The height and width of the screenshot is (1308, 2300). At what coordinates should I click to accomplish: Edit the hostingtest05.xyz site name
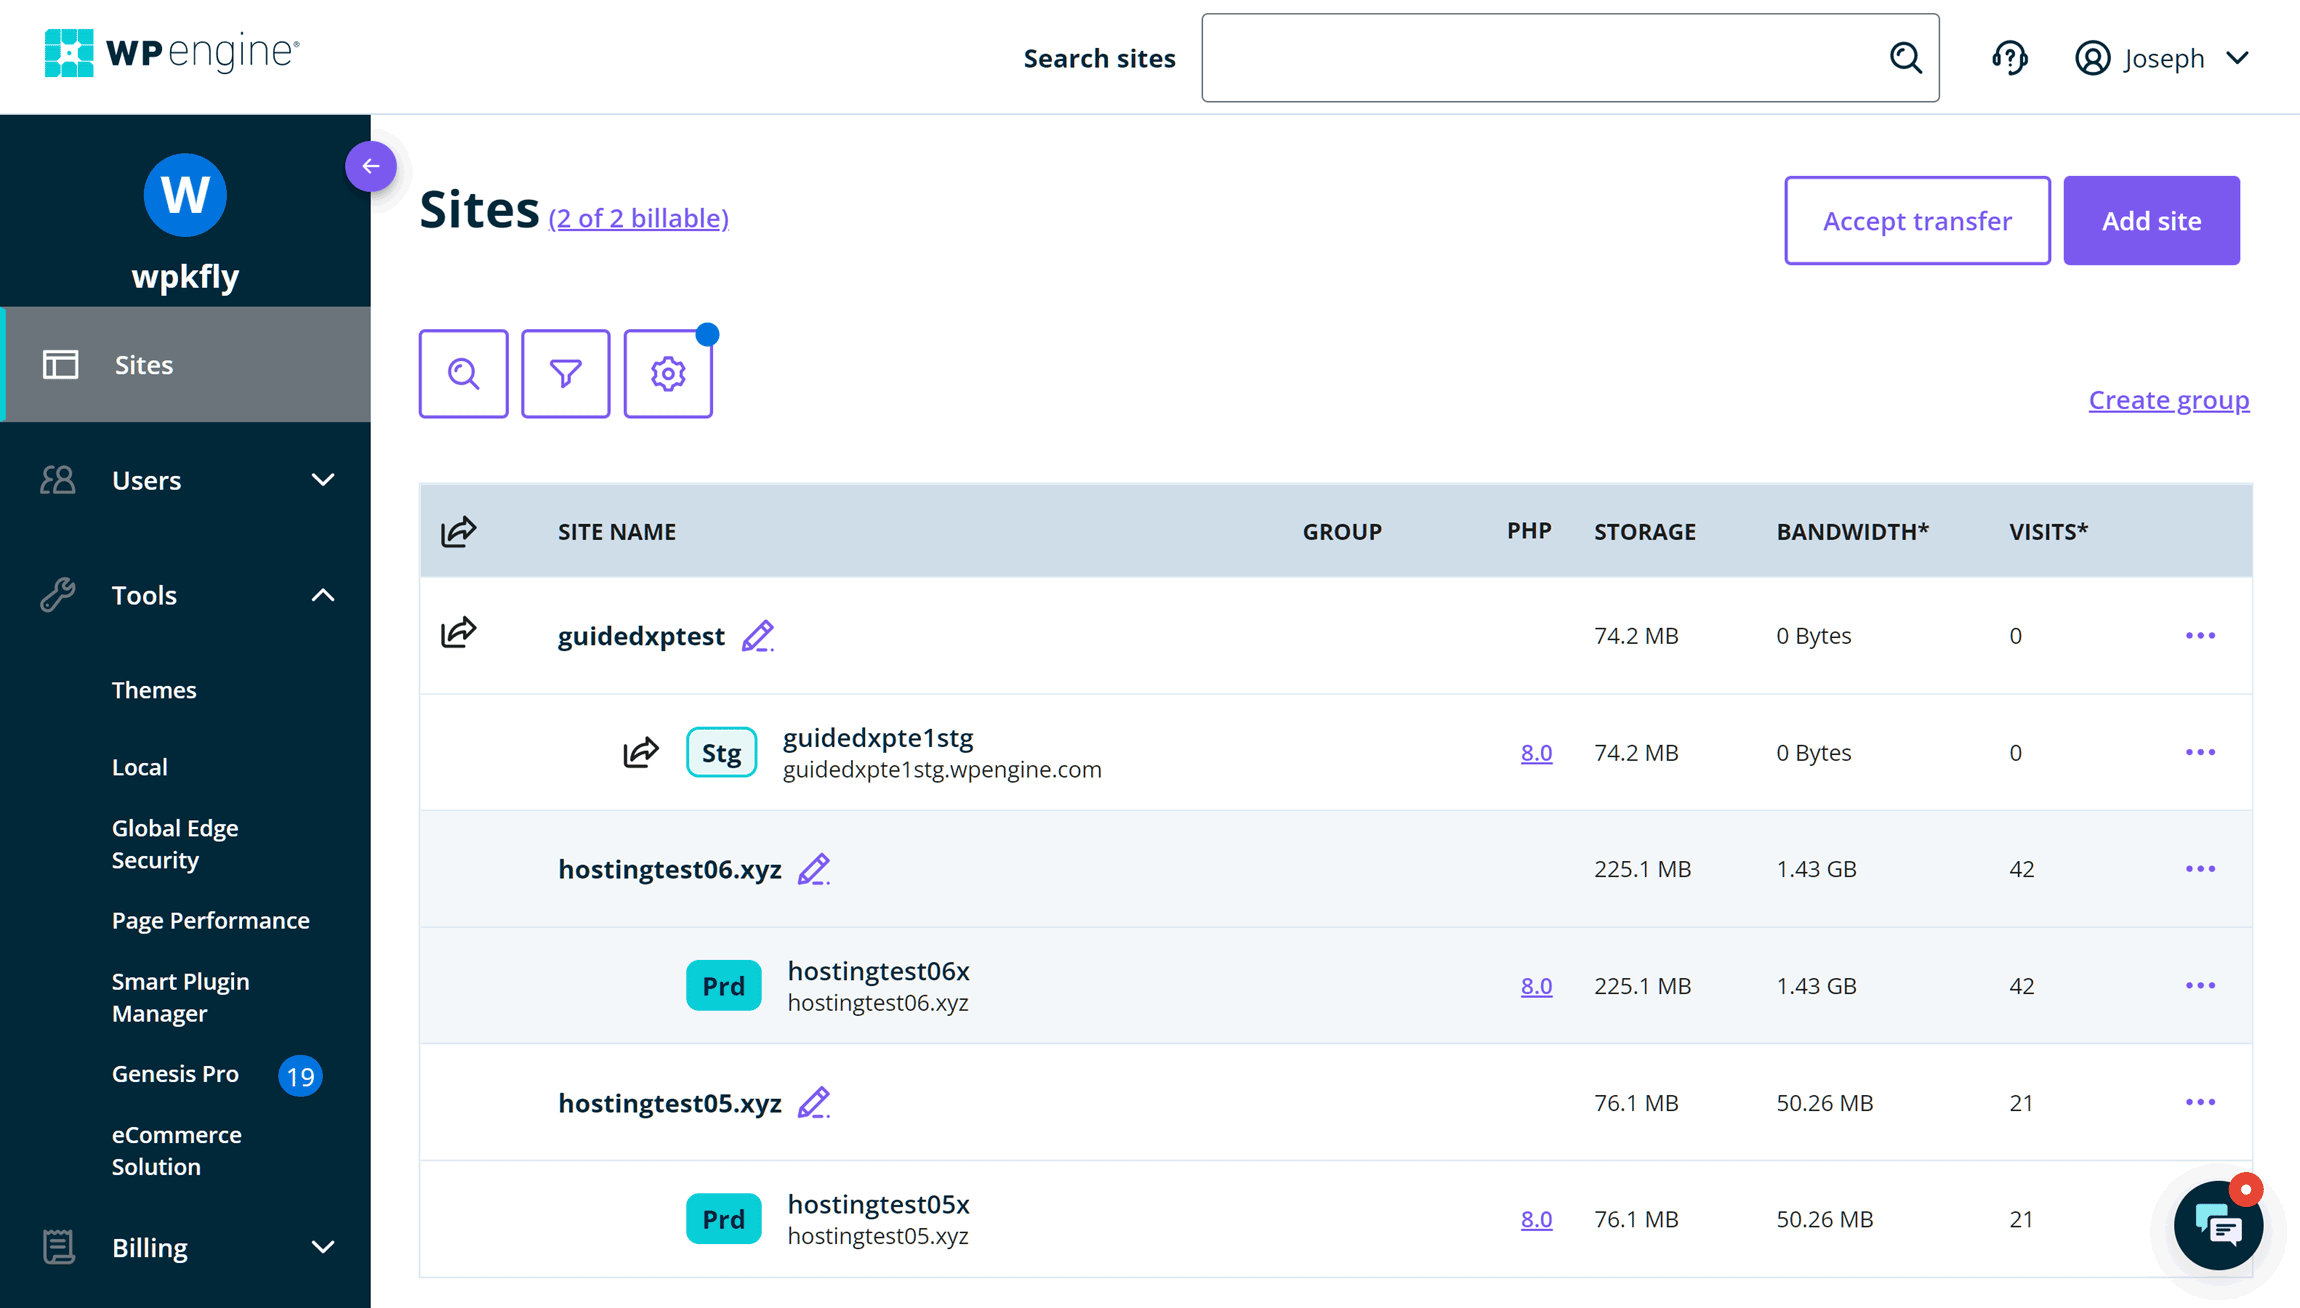pyautogui.click(x=814, y=1102)
